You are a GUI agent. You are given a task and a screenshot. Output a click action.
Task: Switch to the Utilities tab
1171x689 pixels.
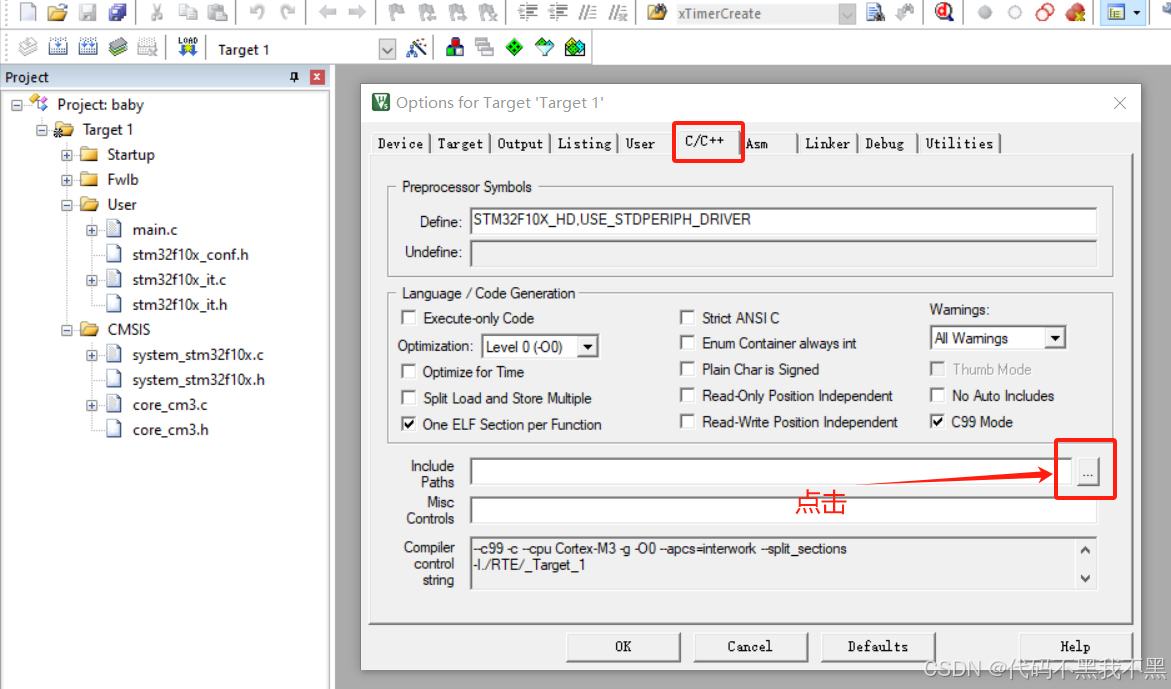click(960, 143)
